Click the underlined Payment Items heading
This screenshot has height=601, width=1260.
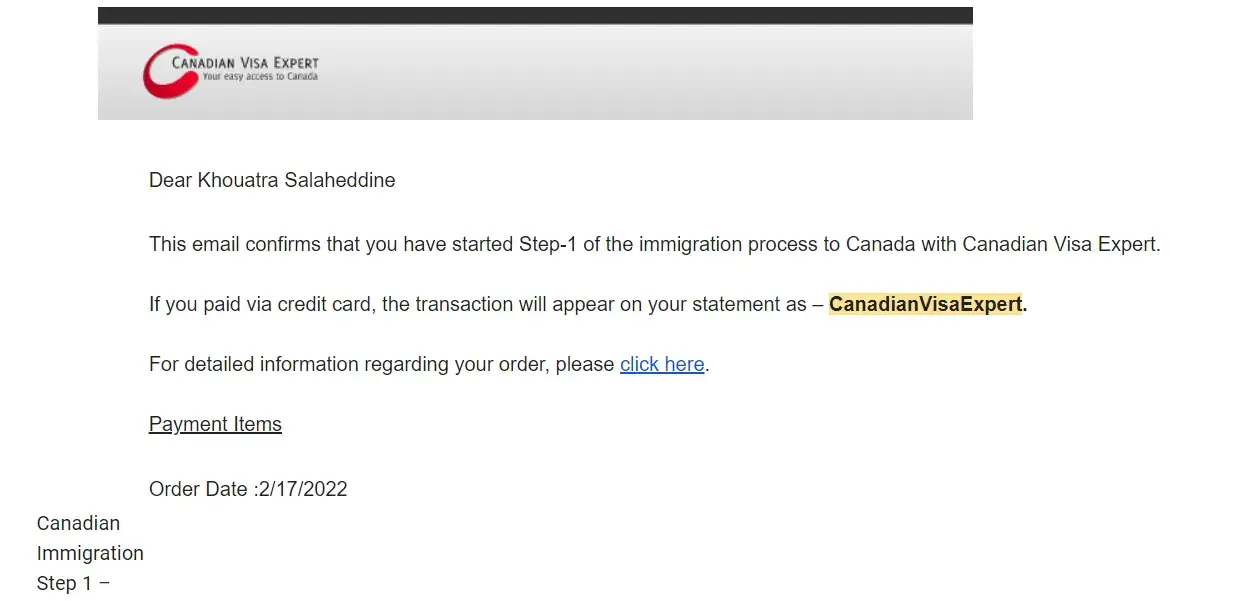pyautogui.click(x=215, y=424)
